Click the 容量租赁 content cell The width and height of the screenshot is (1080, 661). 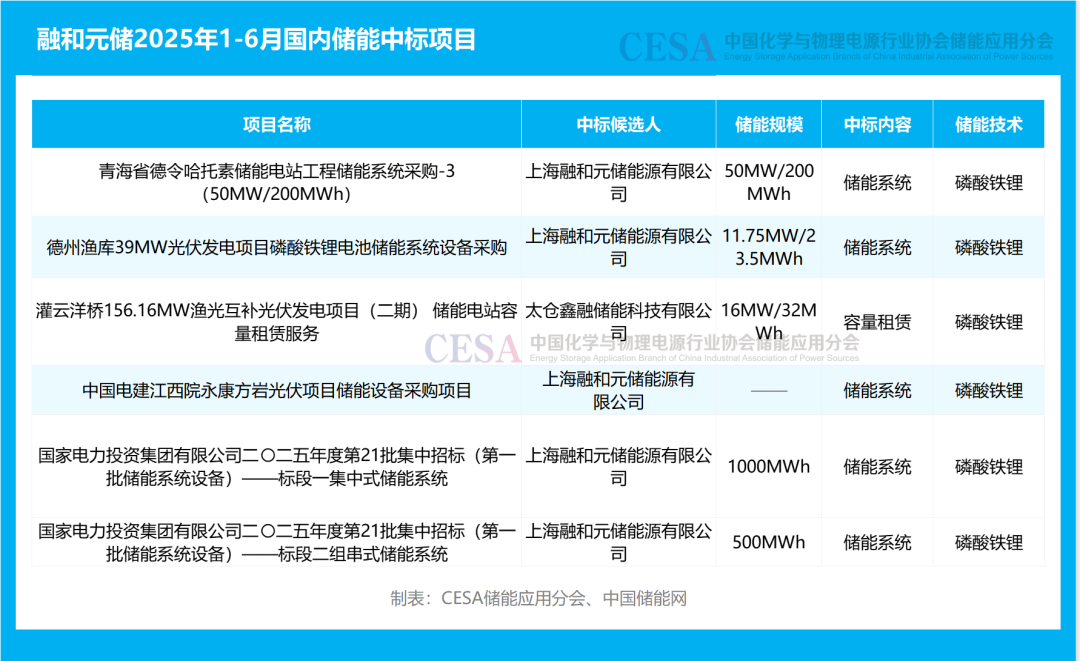[877, 322]
